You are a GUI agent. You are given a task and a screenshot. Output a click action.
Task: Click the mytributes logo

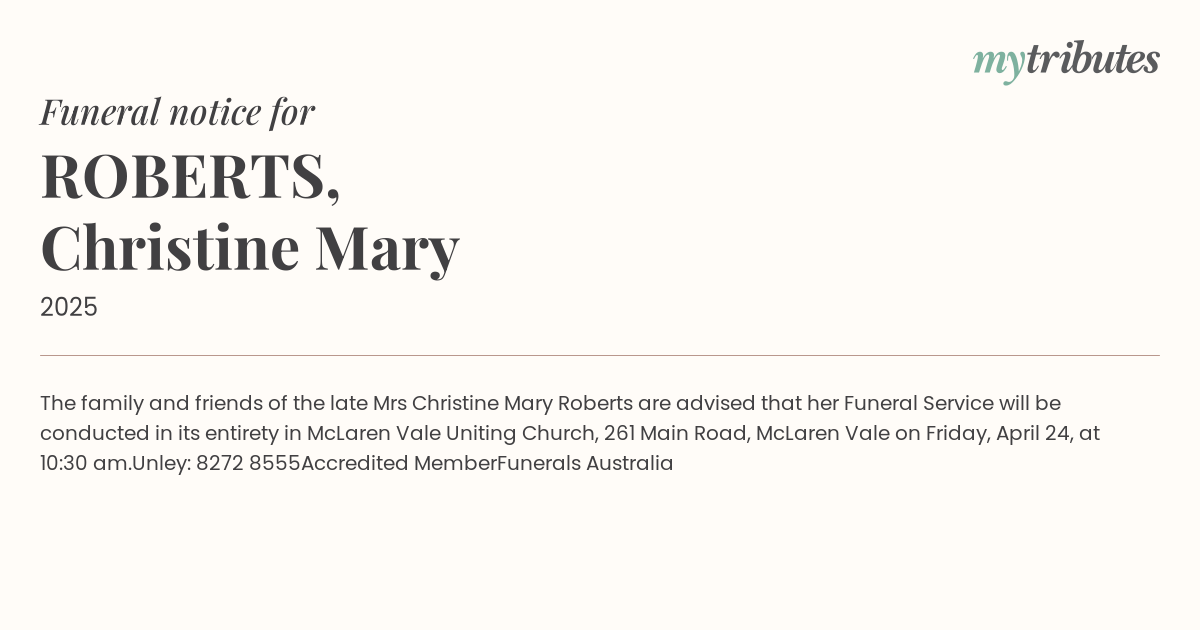[1066, 61]
